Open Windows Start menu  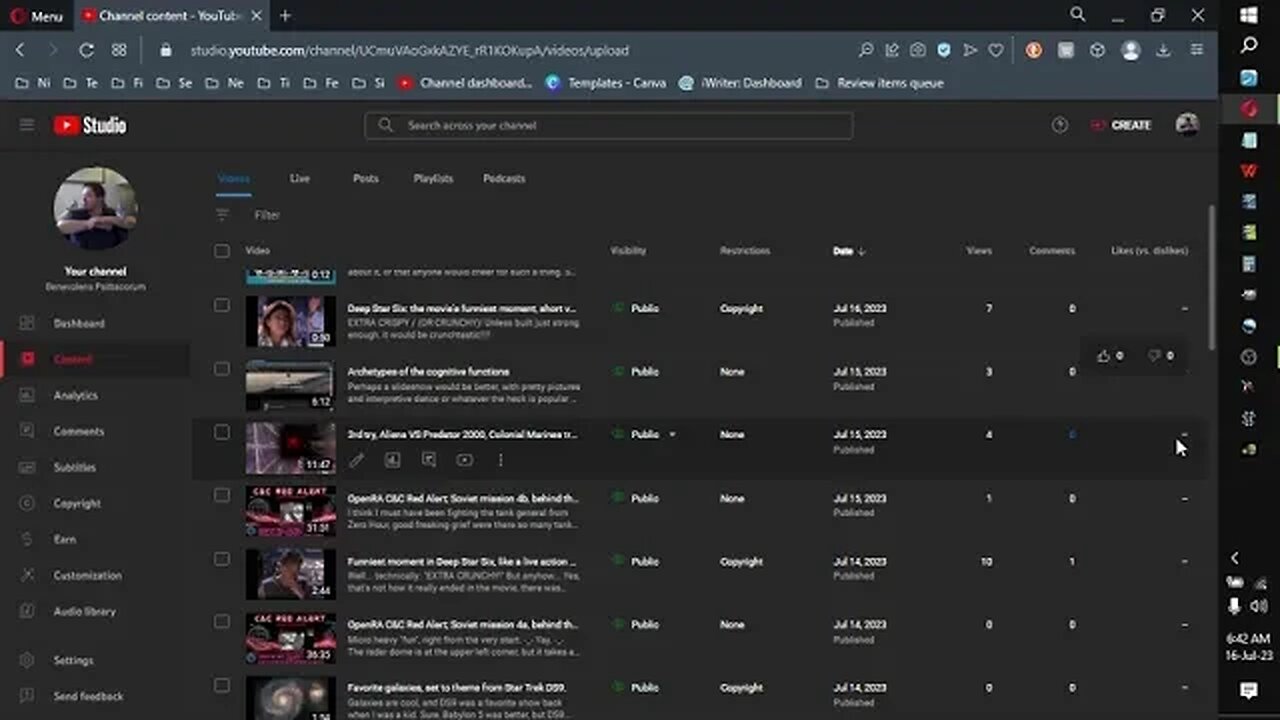point(1249,15)
